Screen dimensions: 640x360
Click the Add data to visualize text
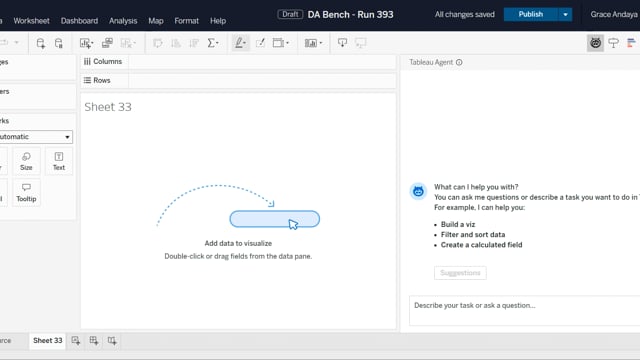[x=238, y=243]
